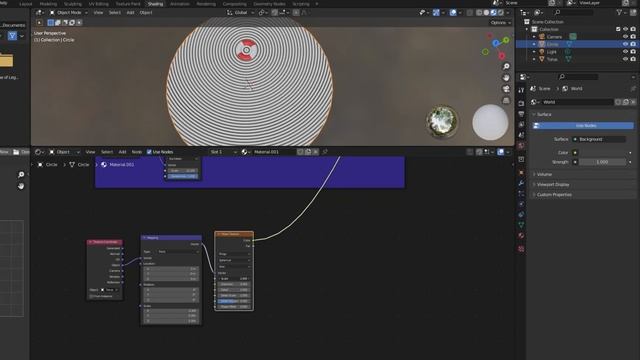Pin the node tree with pin icon
640x360 pixels.
(325, 152)
